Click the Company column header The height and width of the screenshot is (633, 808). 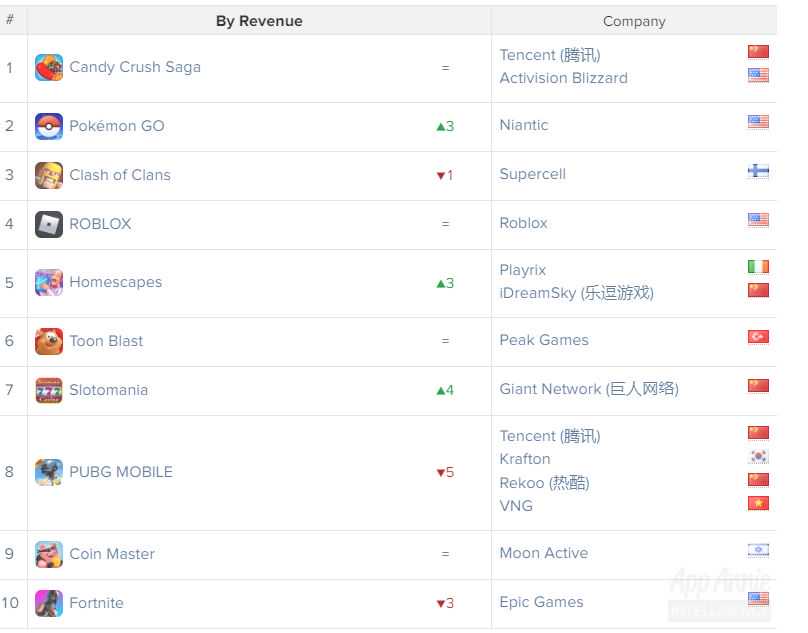(634, 21)
